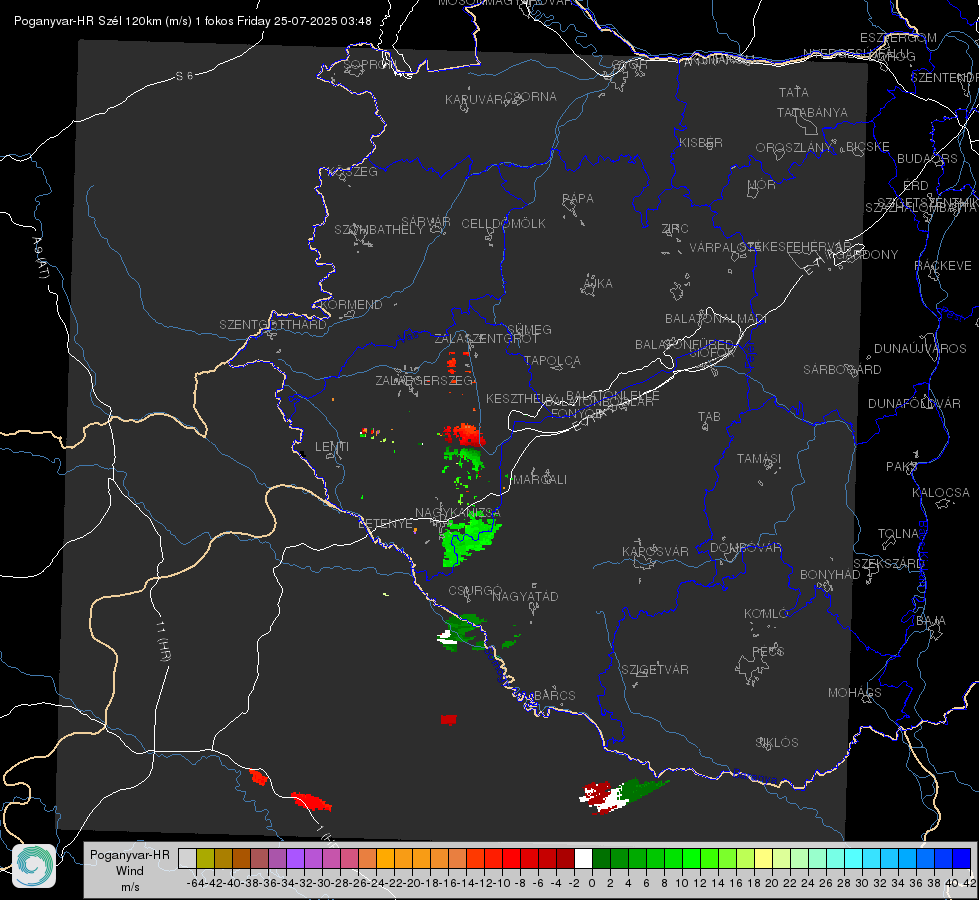Click the KISBER city label

click(x=701, y=142)
